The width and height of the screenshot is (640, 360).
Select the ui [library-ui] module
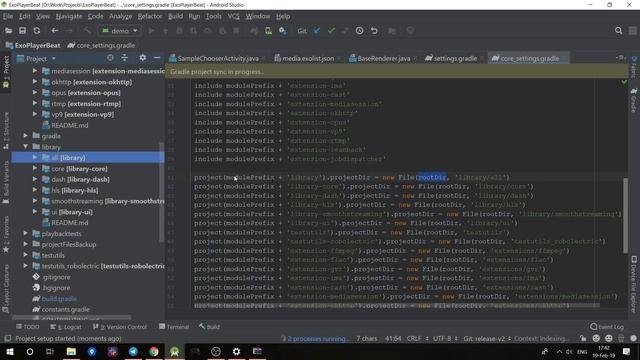point(72,212)
